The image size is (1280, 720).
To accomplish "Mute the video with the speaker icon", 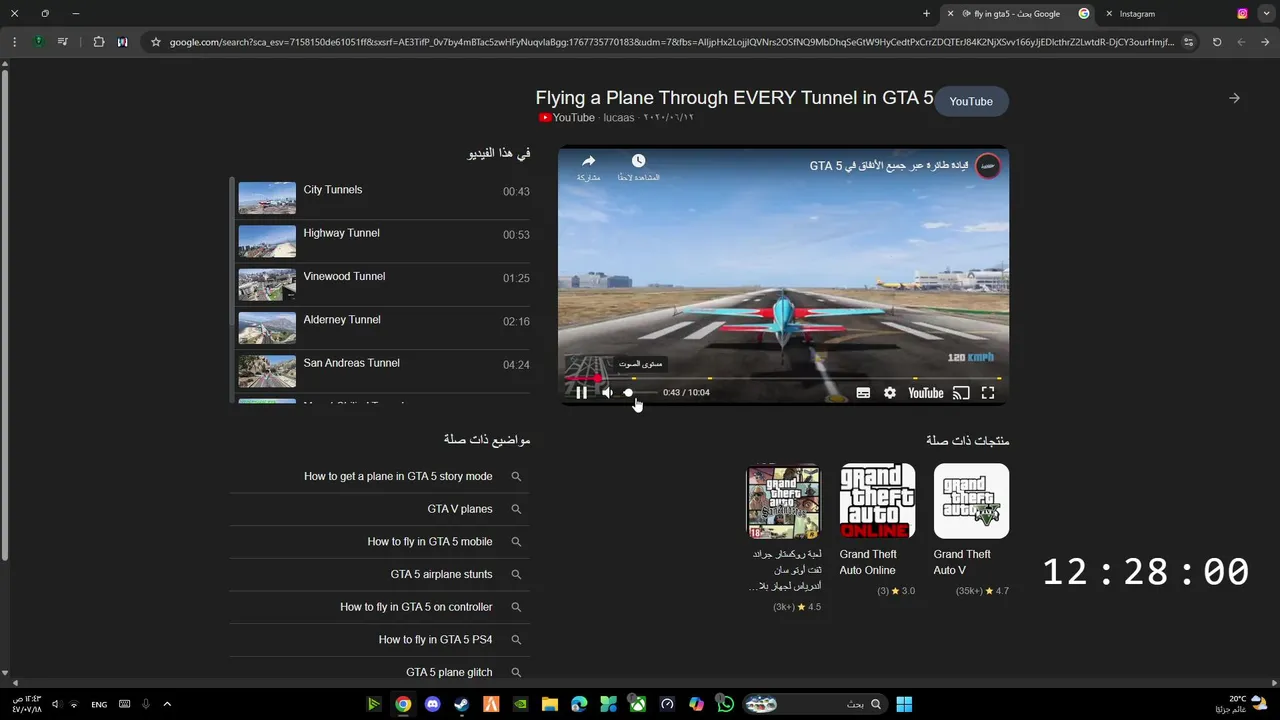I will [607, 393].
